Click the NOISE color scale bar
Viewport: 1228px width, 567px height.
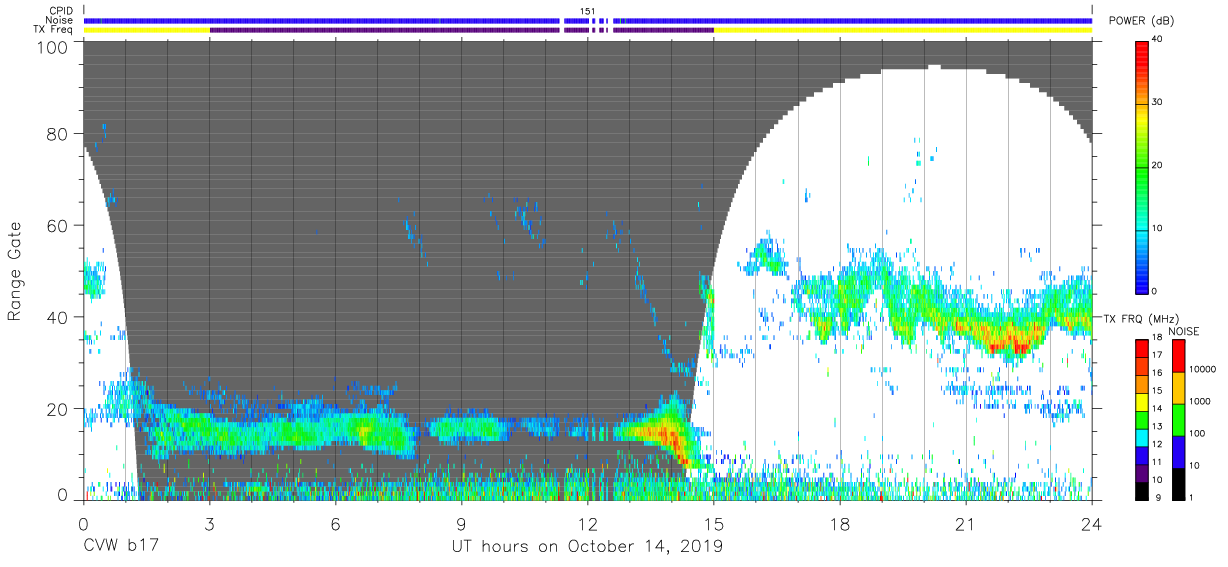click(x=1178, y=419)
